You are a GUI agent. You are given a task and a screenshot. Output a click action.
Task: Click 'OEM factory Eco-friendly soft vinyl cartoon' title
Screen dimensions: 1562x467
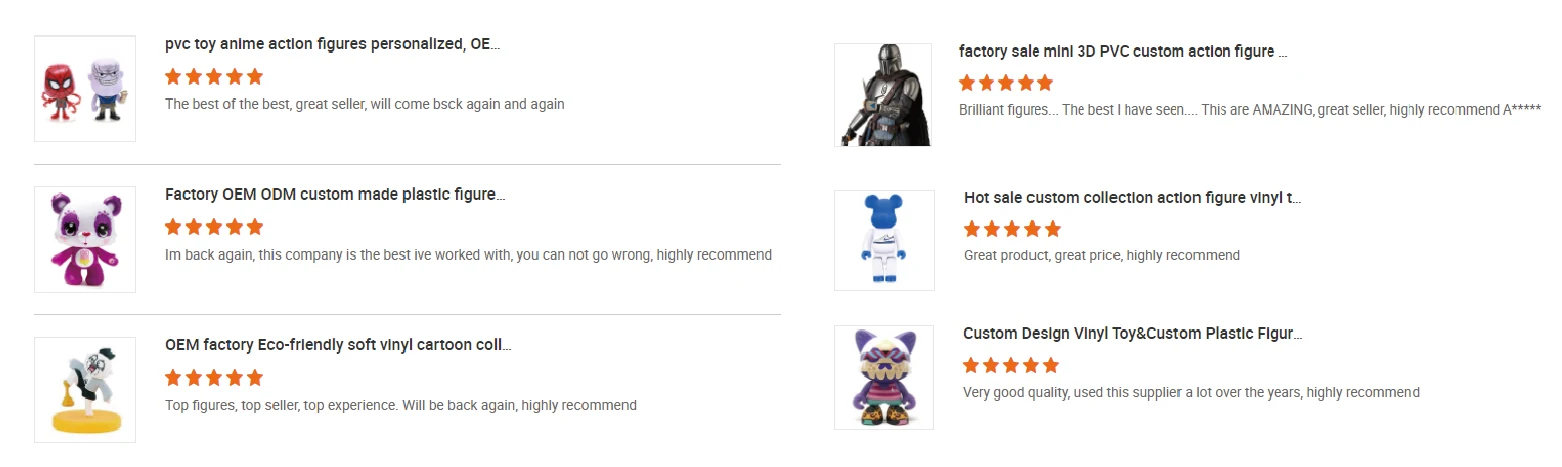[338, 345]
